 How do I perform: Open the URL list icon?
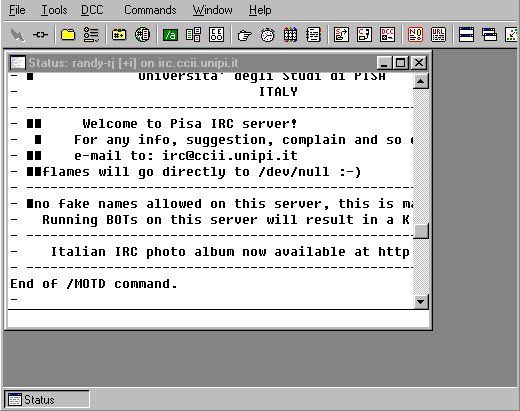click(438, 35)
